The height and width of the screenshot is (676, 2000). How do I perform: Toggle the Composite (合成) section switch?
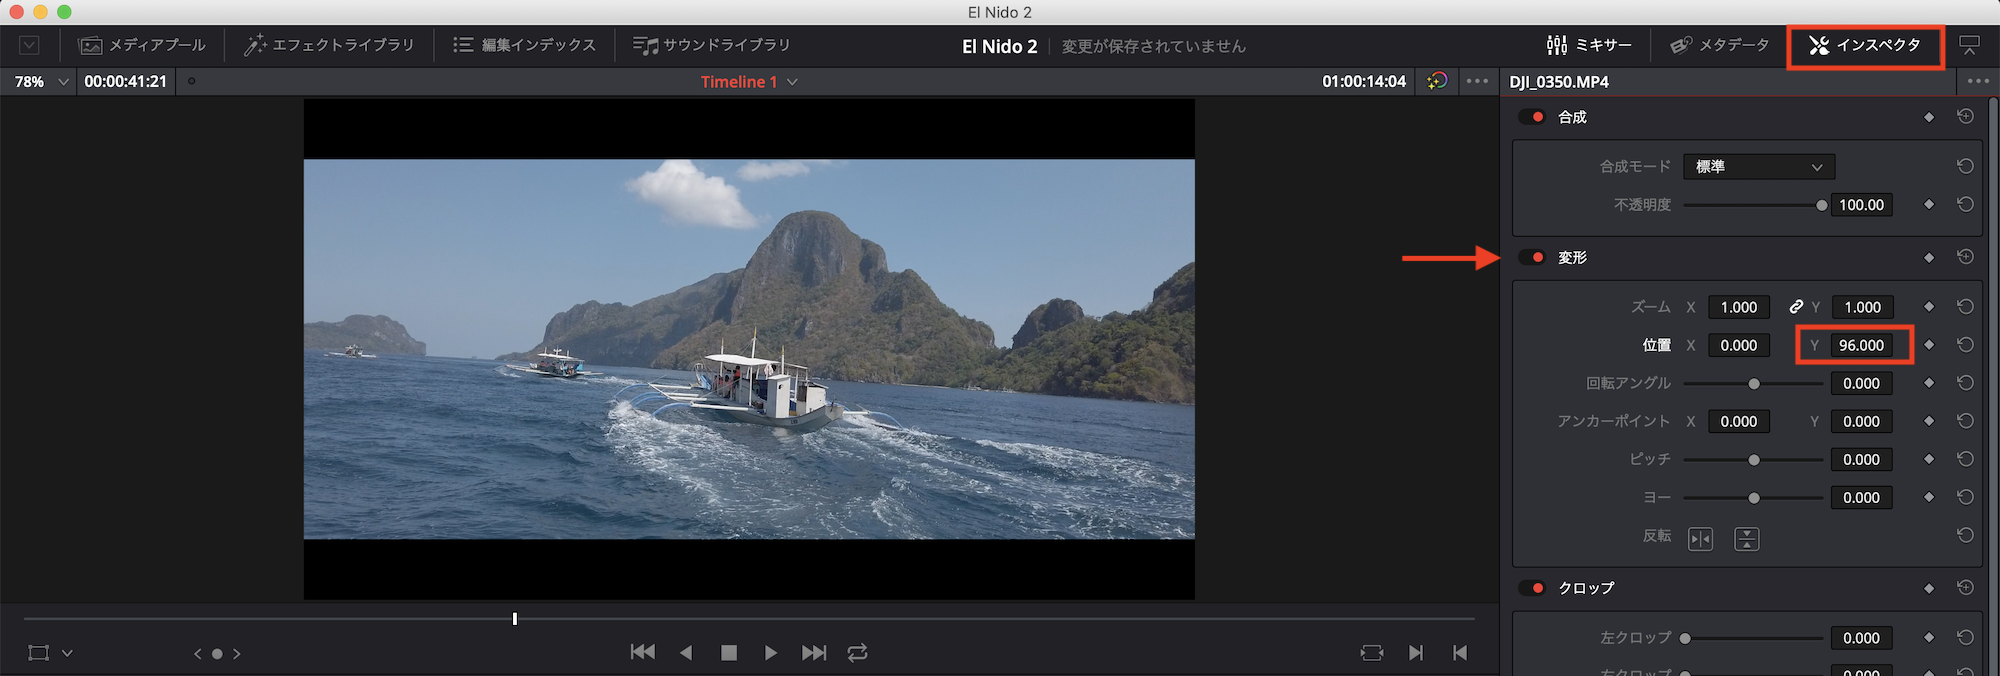click(x=1532, y=117)
